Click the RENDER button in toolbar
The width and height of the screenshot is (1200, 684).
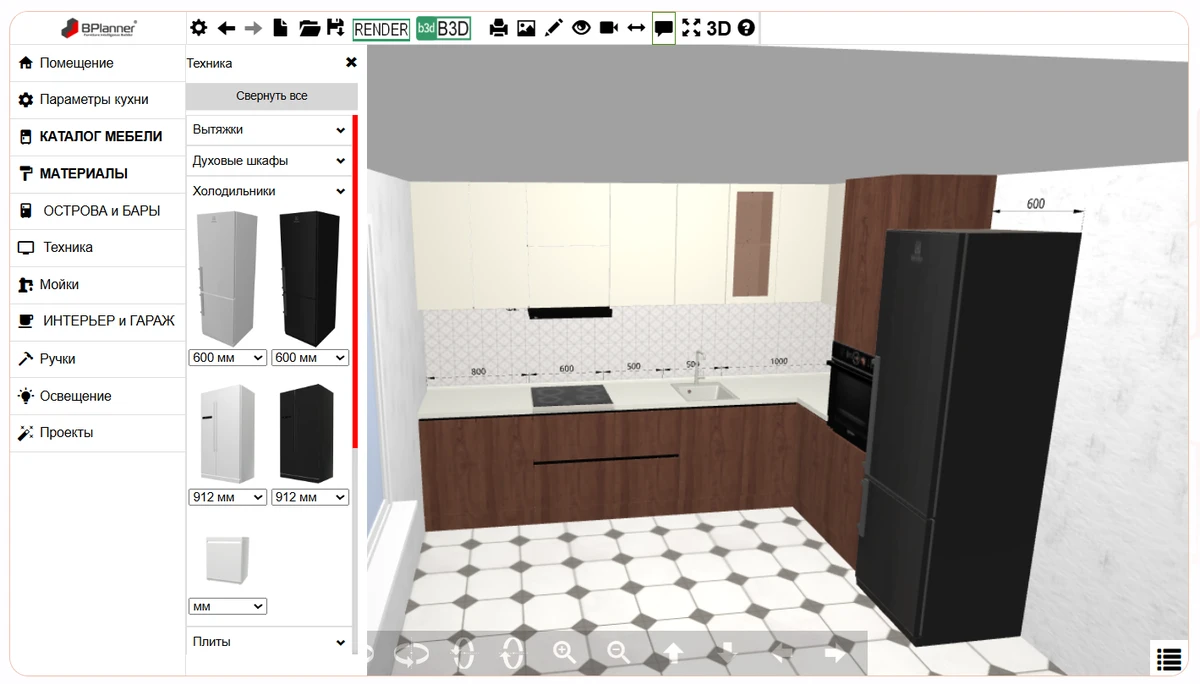[x=381, y=29]
